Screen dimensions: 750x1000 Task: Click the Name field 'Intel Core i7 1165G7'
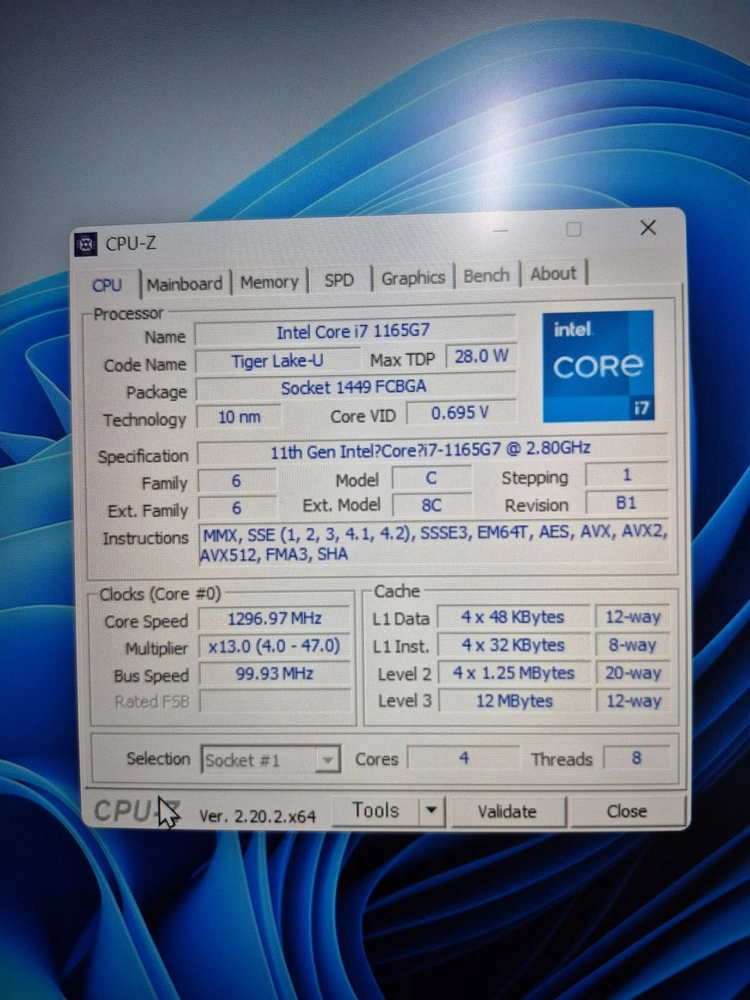coord(355,332)
